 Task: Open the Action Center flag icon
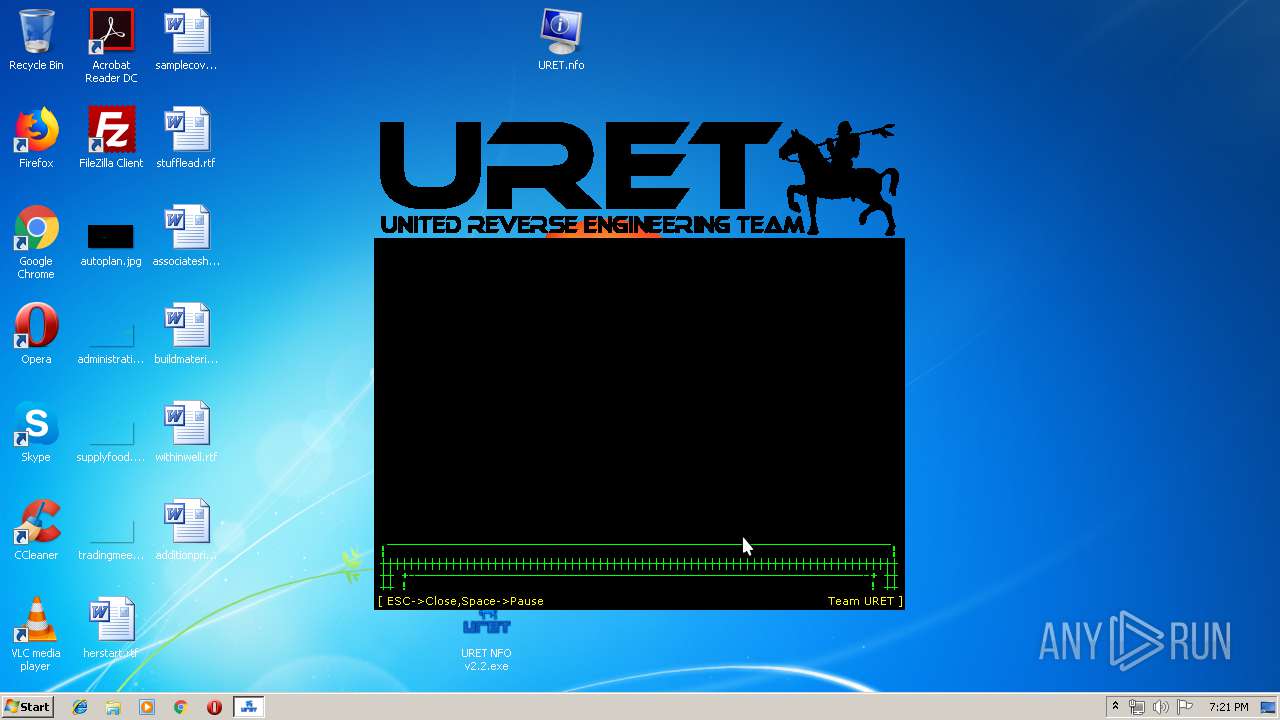coord(1185,707)
